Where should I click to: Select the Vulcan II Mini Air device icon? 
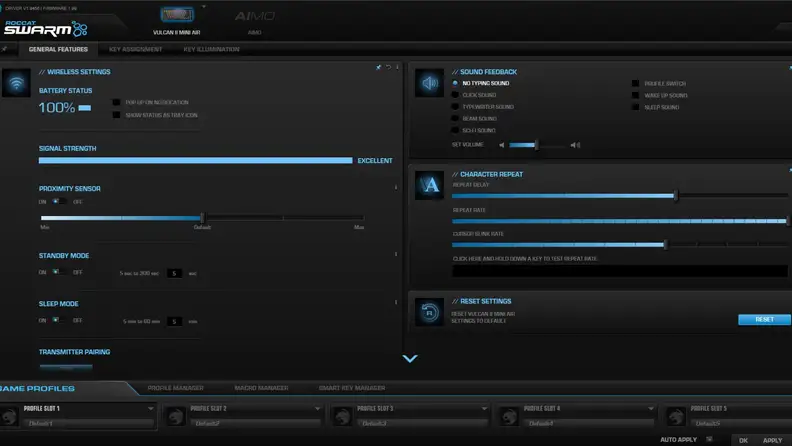tap(177, 15)
